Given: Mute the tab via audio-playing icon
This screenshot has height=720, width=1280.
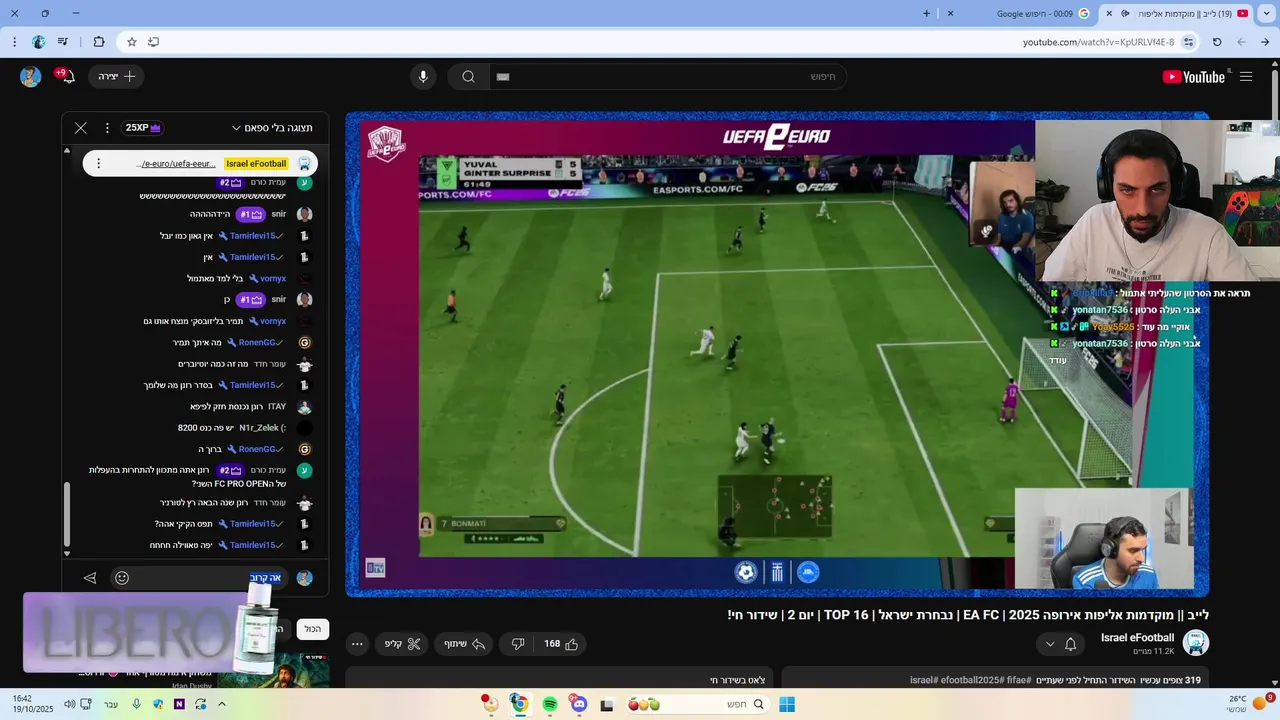Looking at the screenshot, I should (1125, 14).
